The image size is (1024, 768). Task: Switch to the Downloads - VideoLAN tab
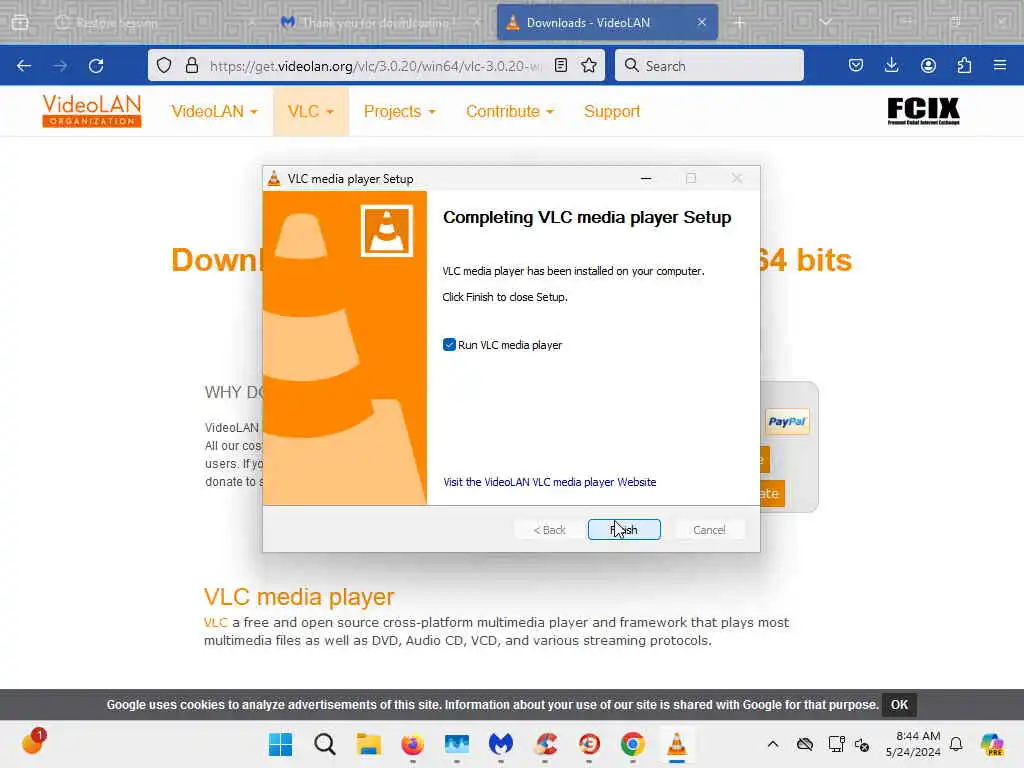(607, 22)
